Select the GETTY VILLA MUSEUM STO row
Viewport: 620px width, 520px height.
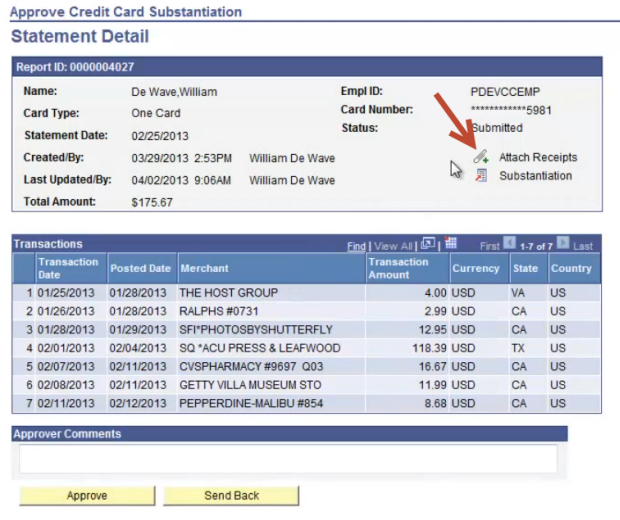click(x=243, y=385)
